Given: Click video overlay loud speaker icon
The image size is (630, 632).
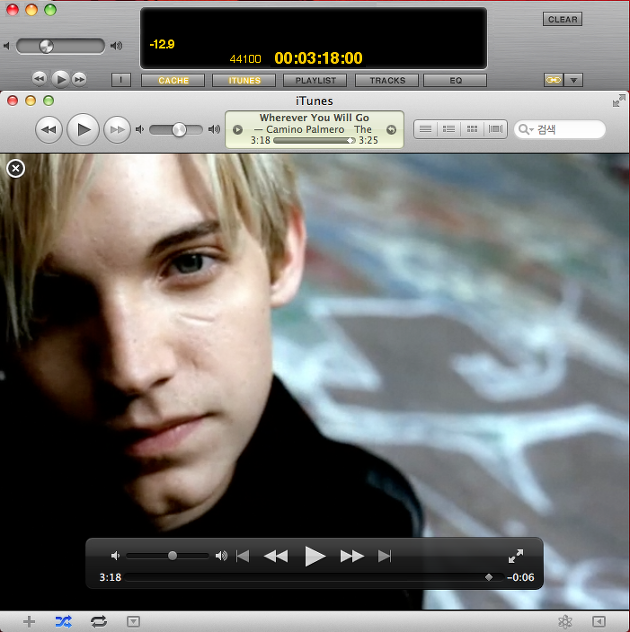Looking at the screenshot, I should (221, 556).
